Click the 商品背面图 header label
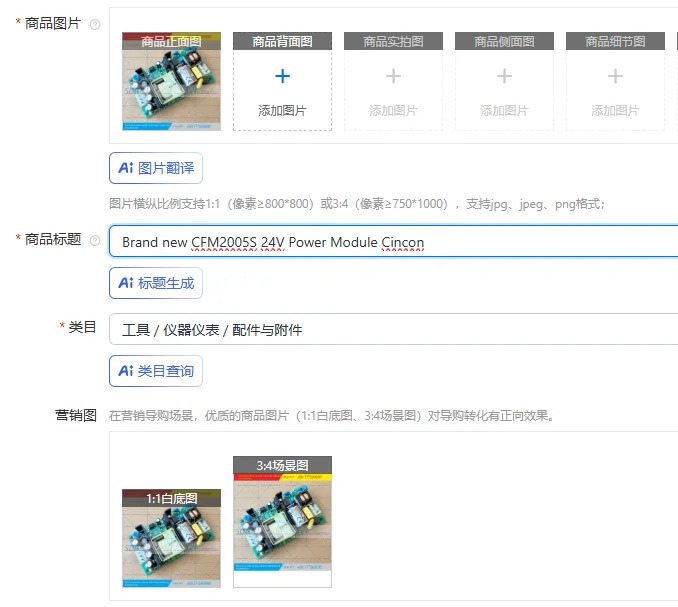This screenshot has height=607, width=678. click(282, 41)
